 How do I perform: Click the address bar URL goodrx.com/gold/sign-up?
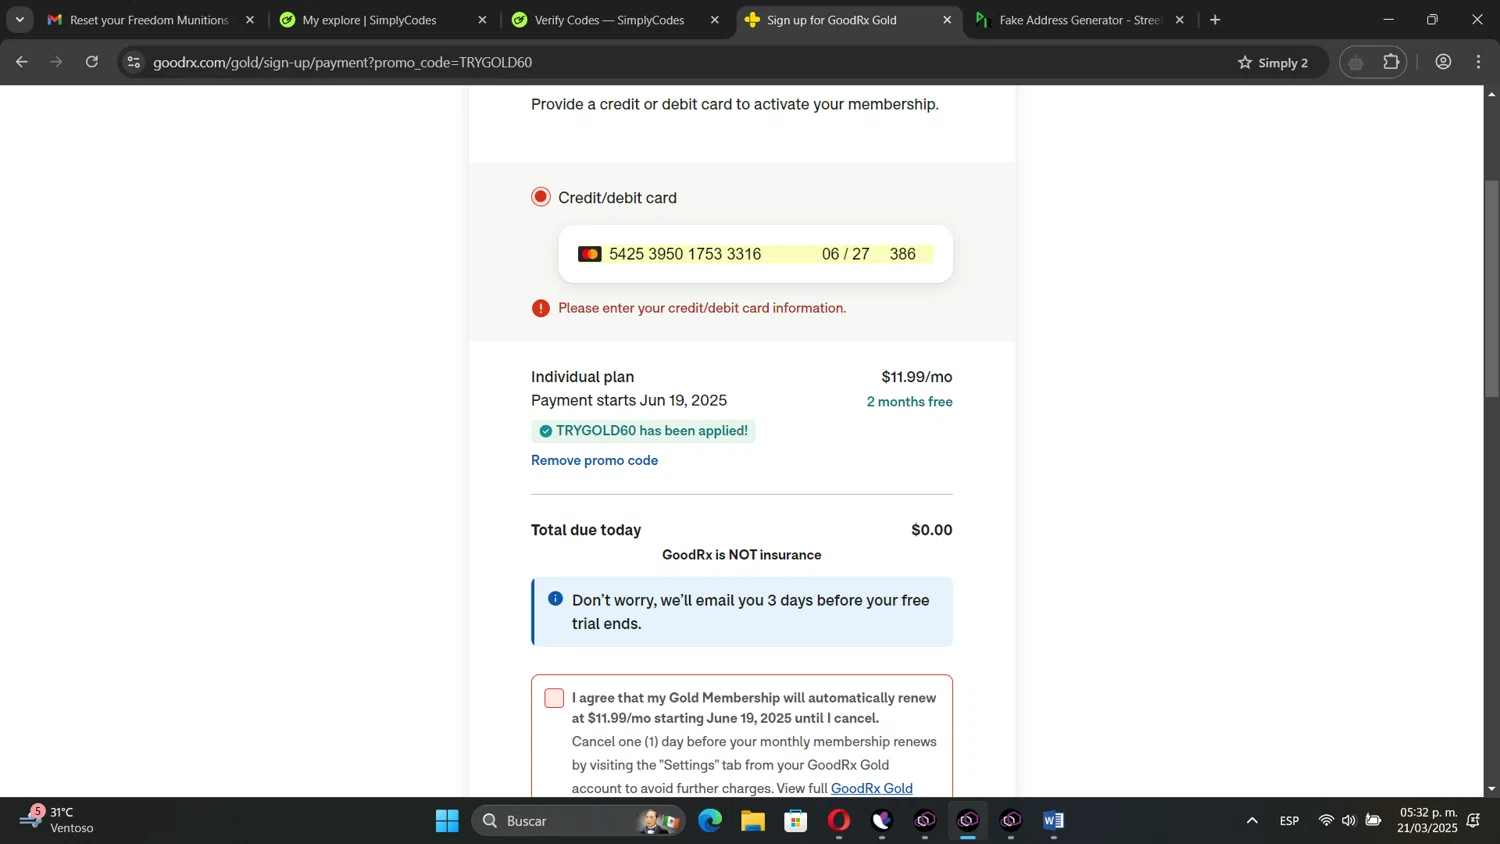[x=342, y=62]
